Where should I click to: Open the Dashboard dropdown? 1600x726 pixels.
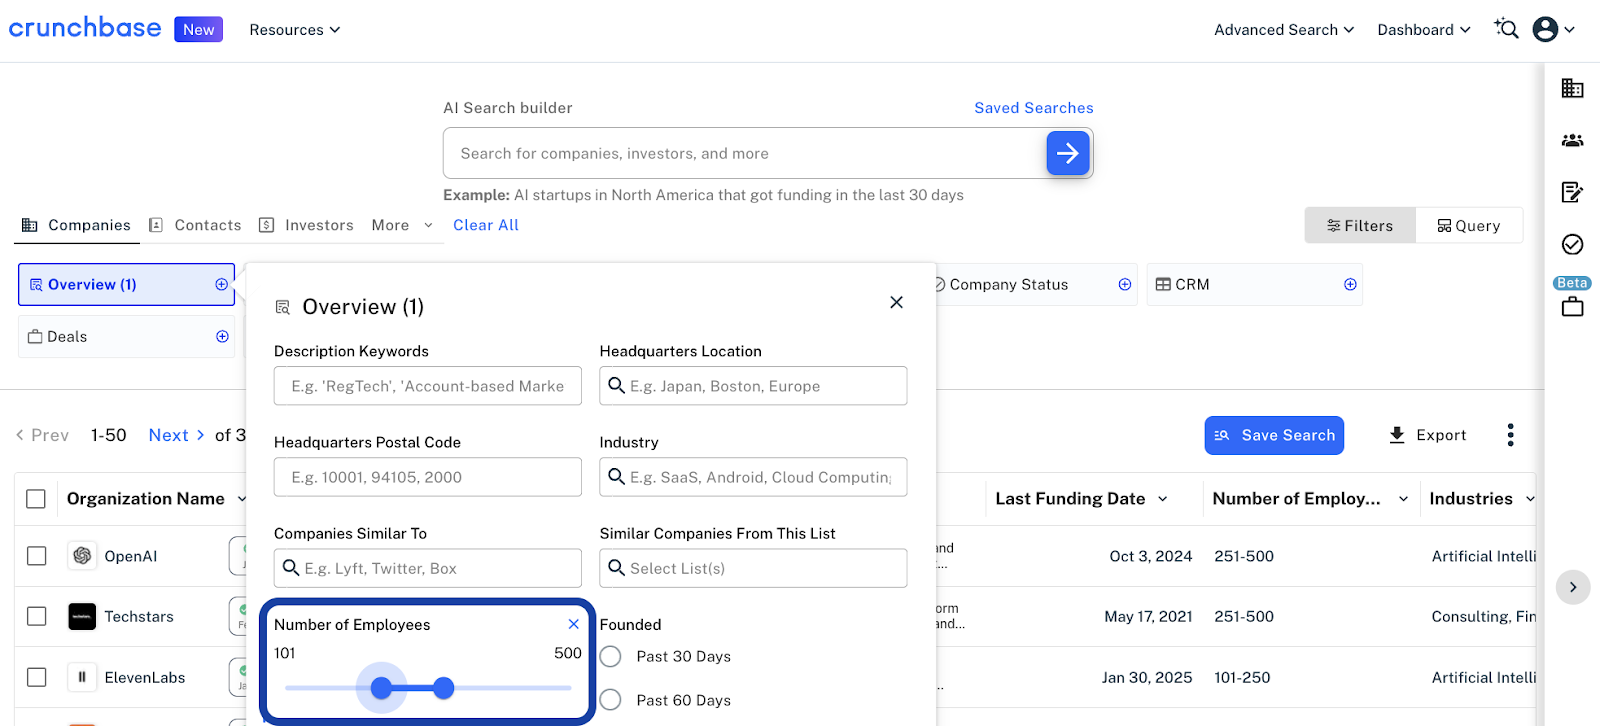(1424, 30)
